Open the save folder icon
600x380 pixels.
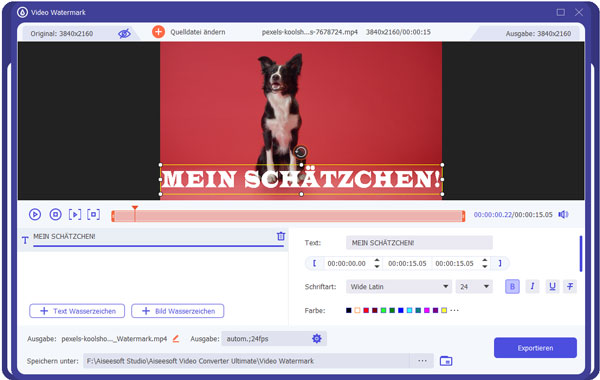tap(446, 361)
